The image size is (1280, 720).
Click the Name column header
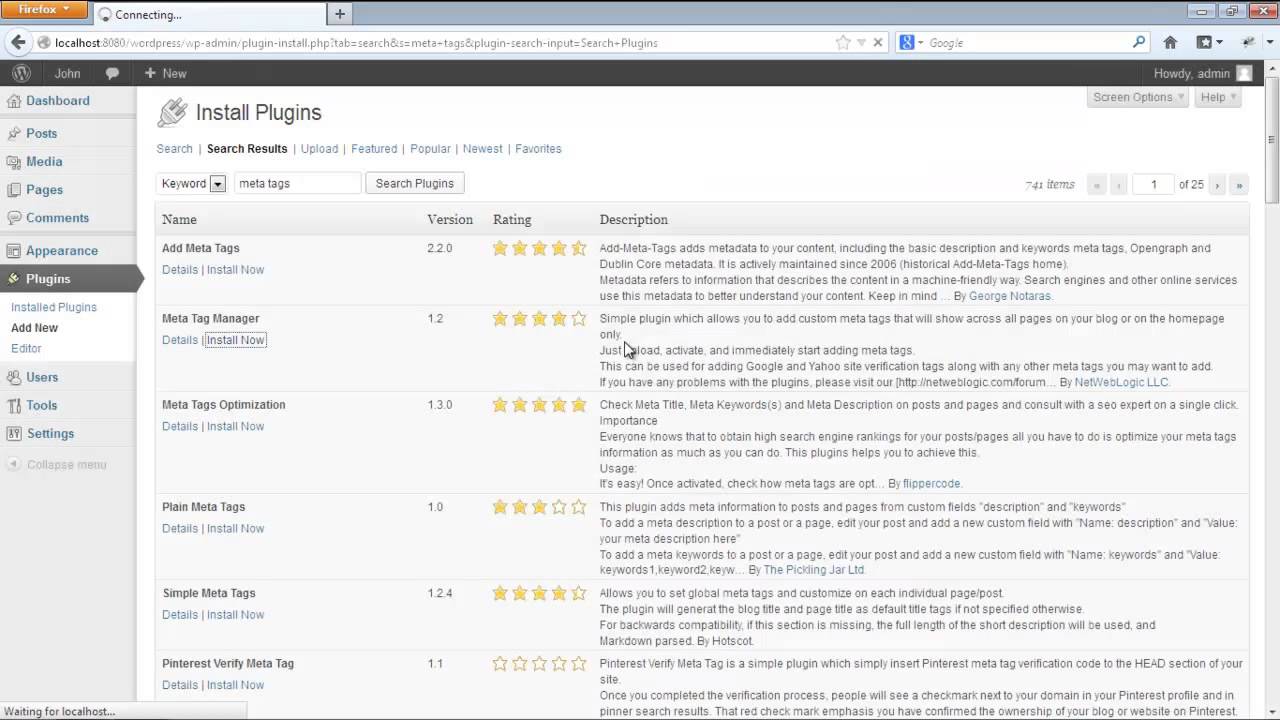[x=179, y=220]
